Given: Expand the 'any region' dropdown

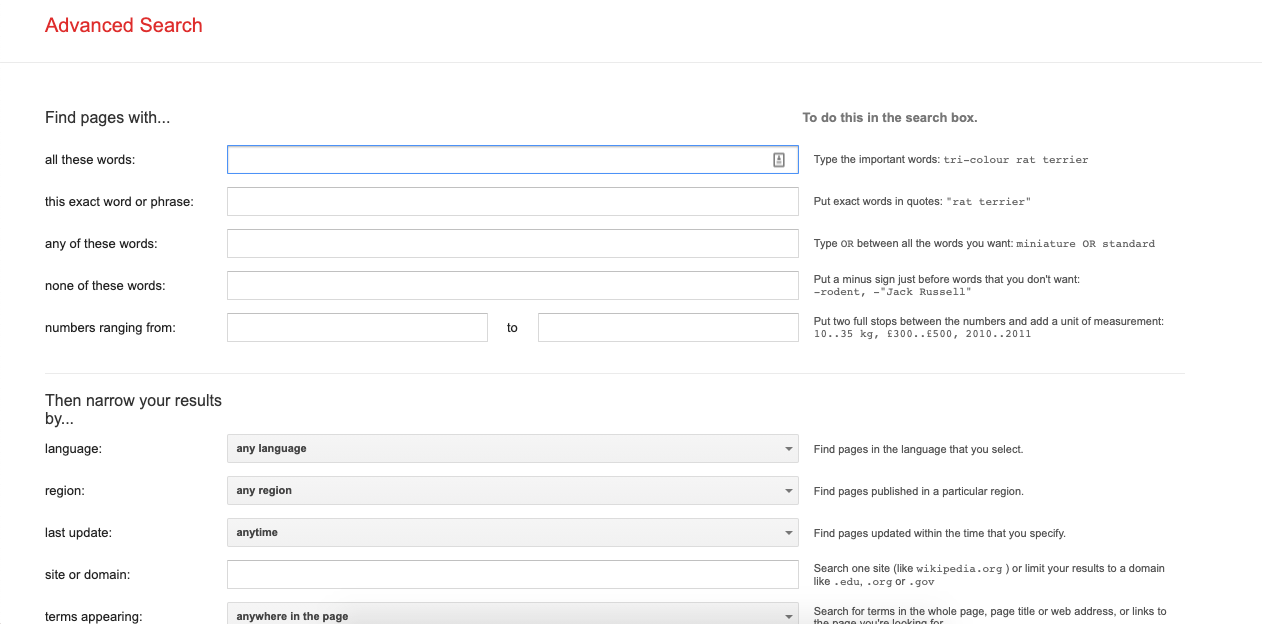Looking at the screenshot, I should coord(512,491).
